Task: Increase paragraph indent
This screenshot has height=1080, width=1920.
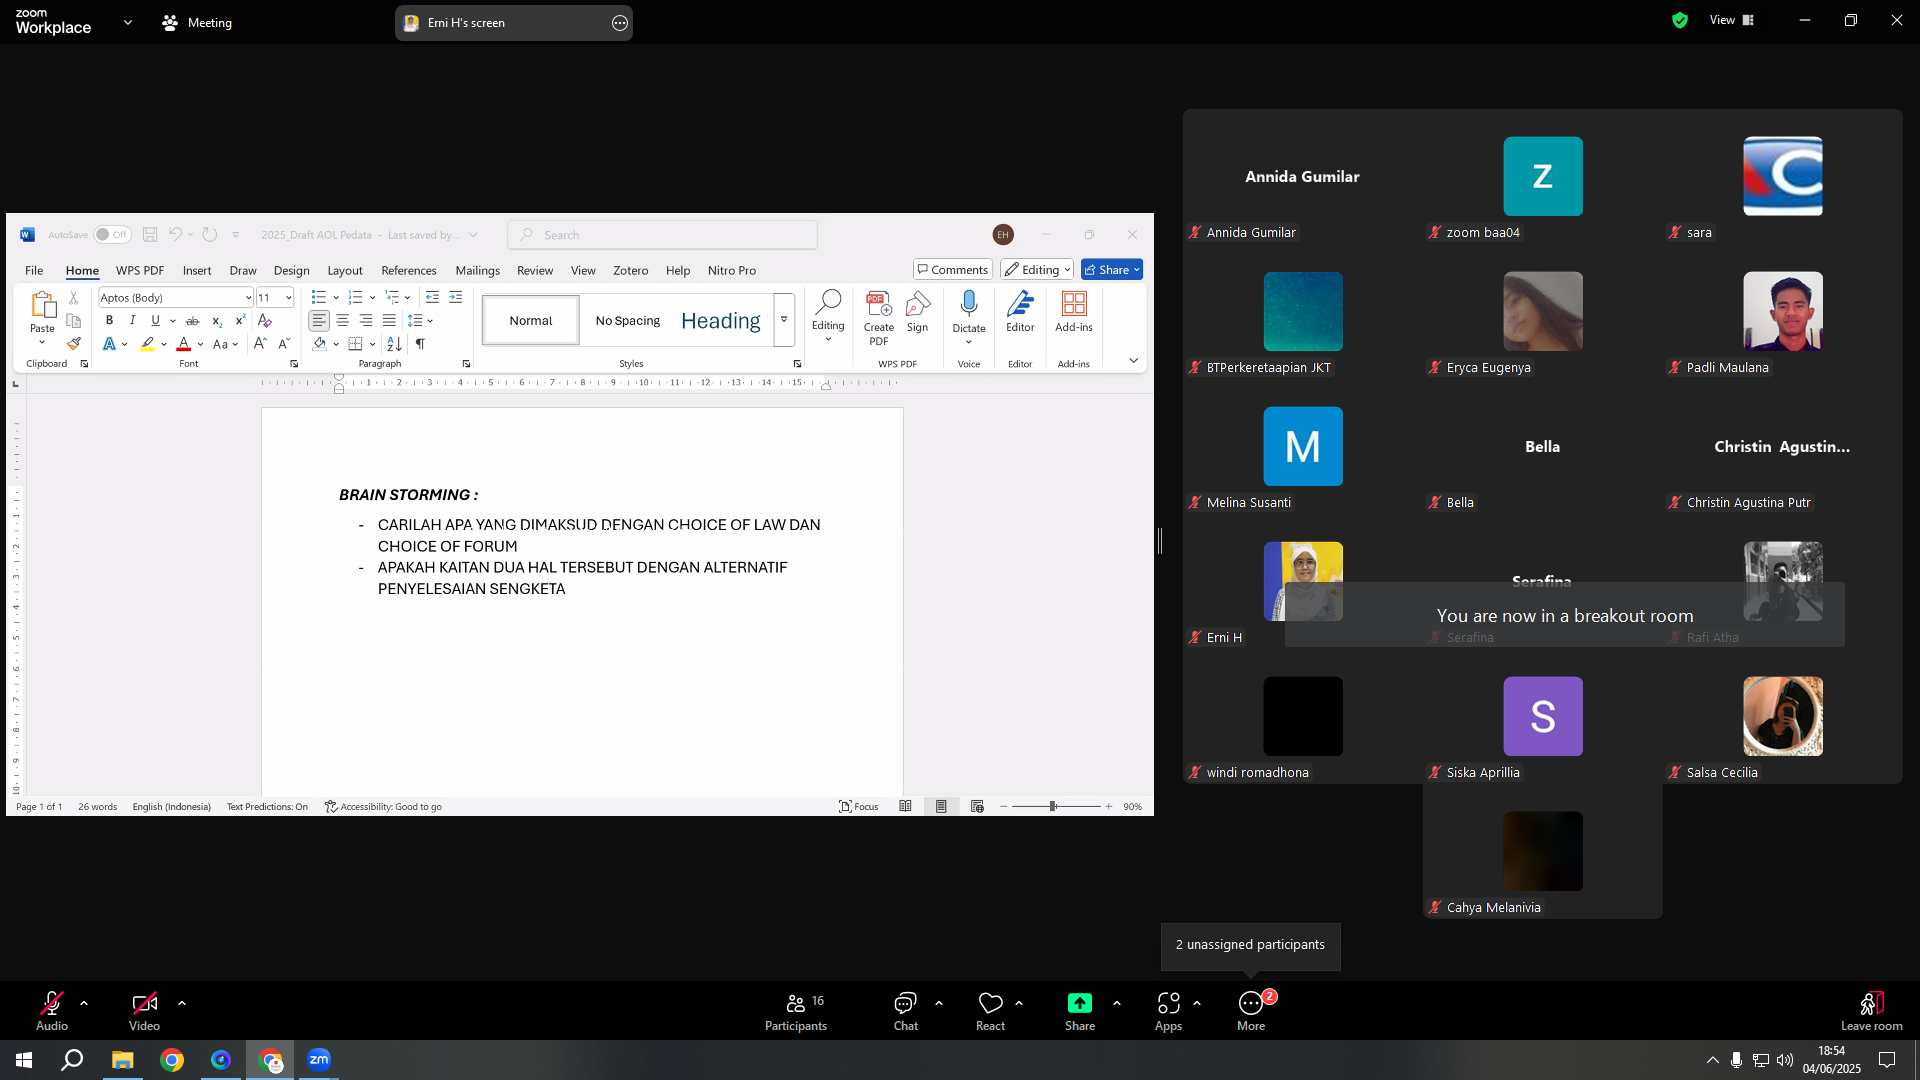Action: pyautogui.click(x=455, y=298)
